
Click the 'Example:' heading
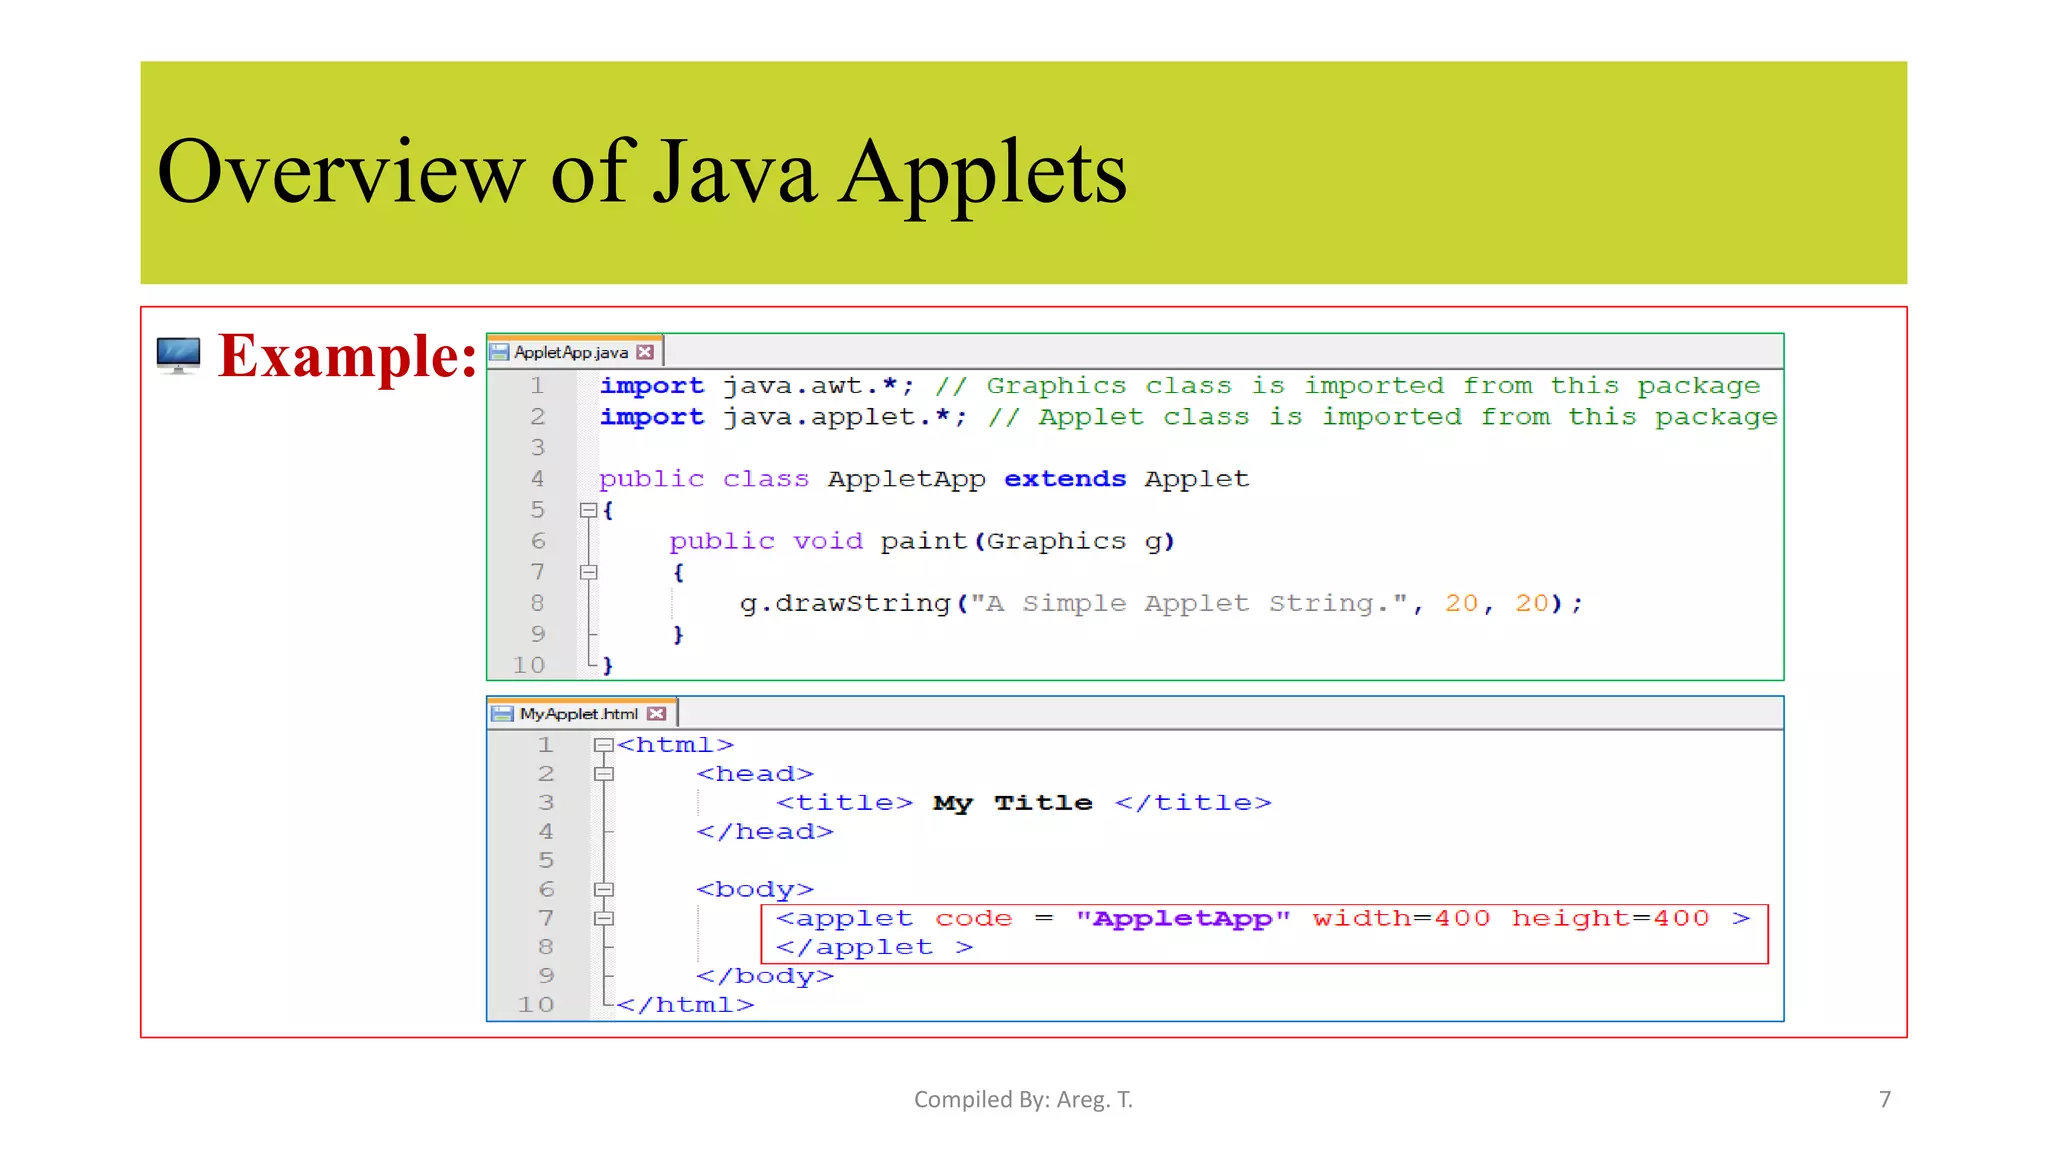click(x=347, y=356)
